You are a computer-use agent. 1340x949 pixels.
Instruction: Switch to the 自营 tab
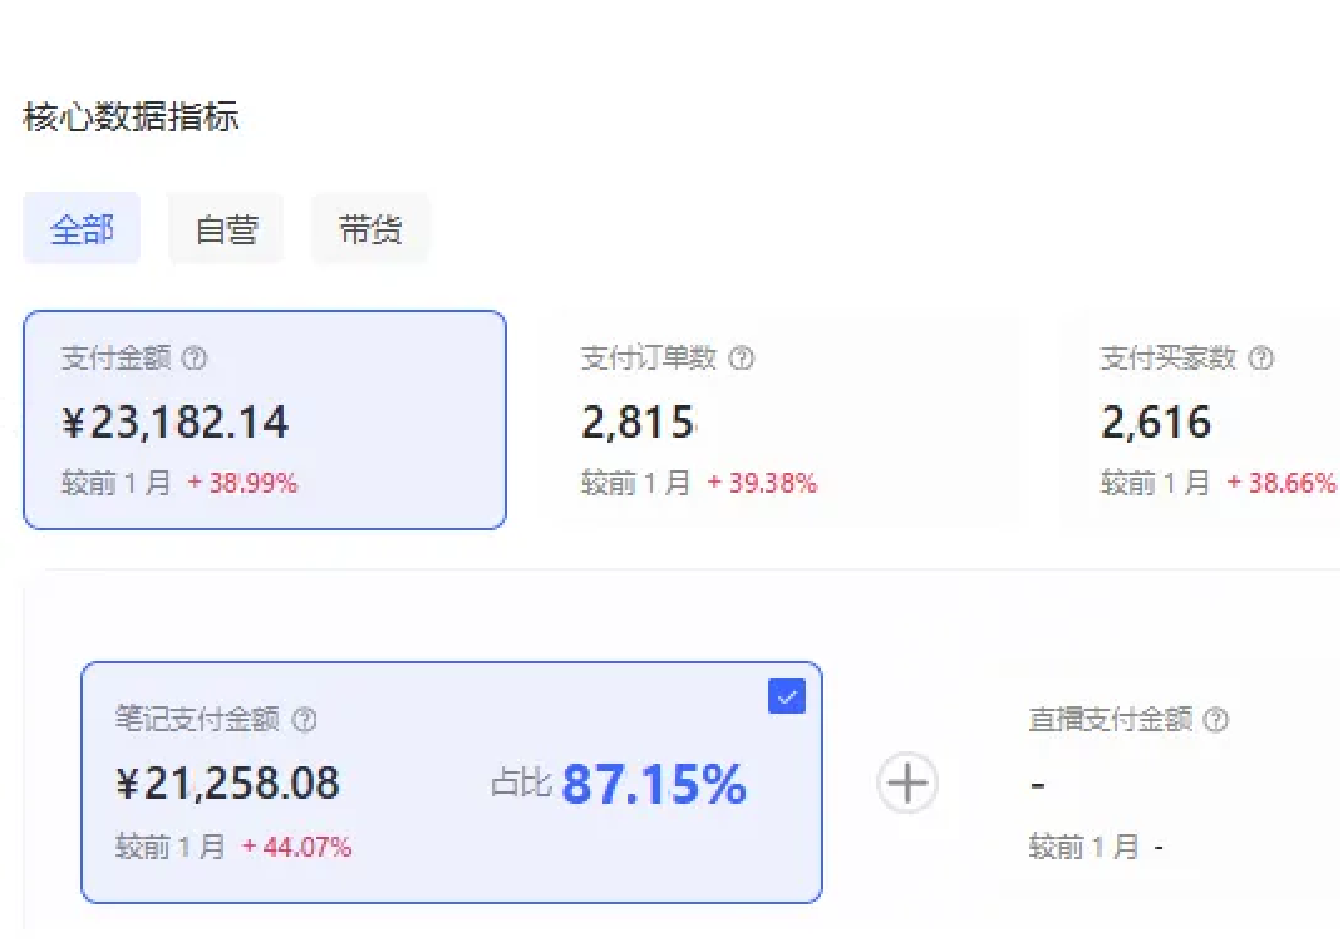[x=226, y=229]
